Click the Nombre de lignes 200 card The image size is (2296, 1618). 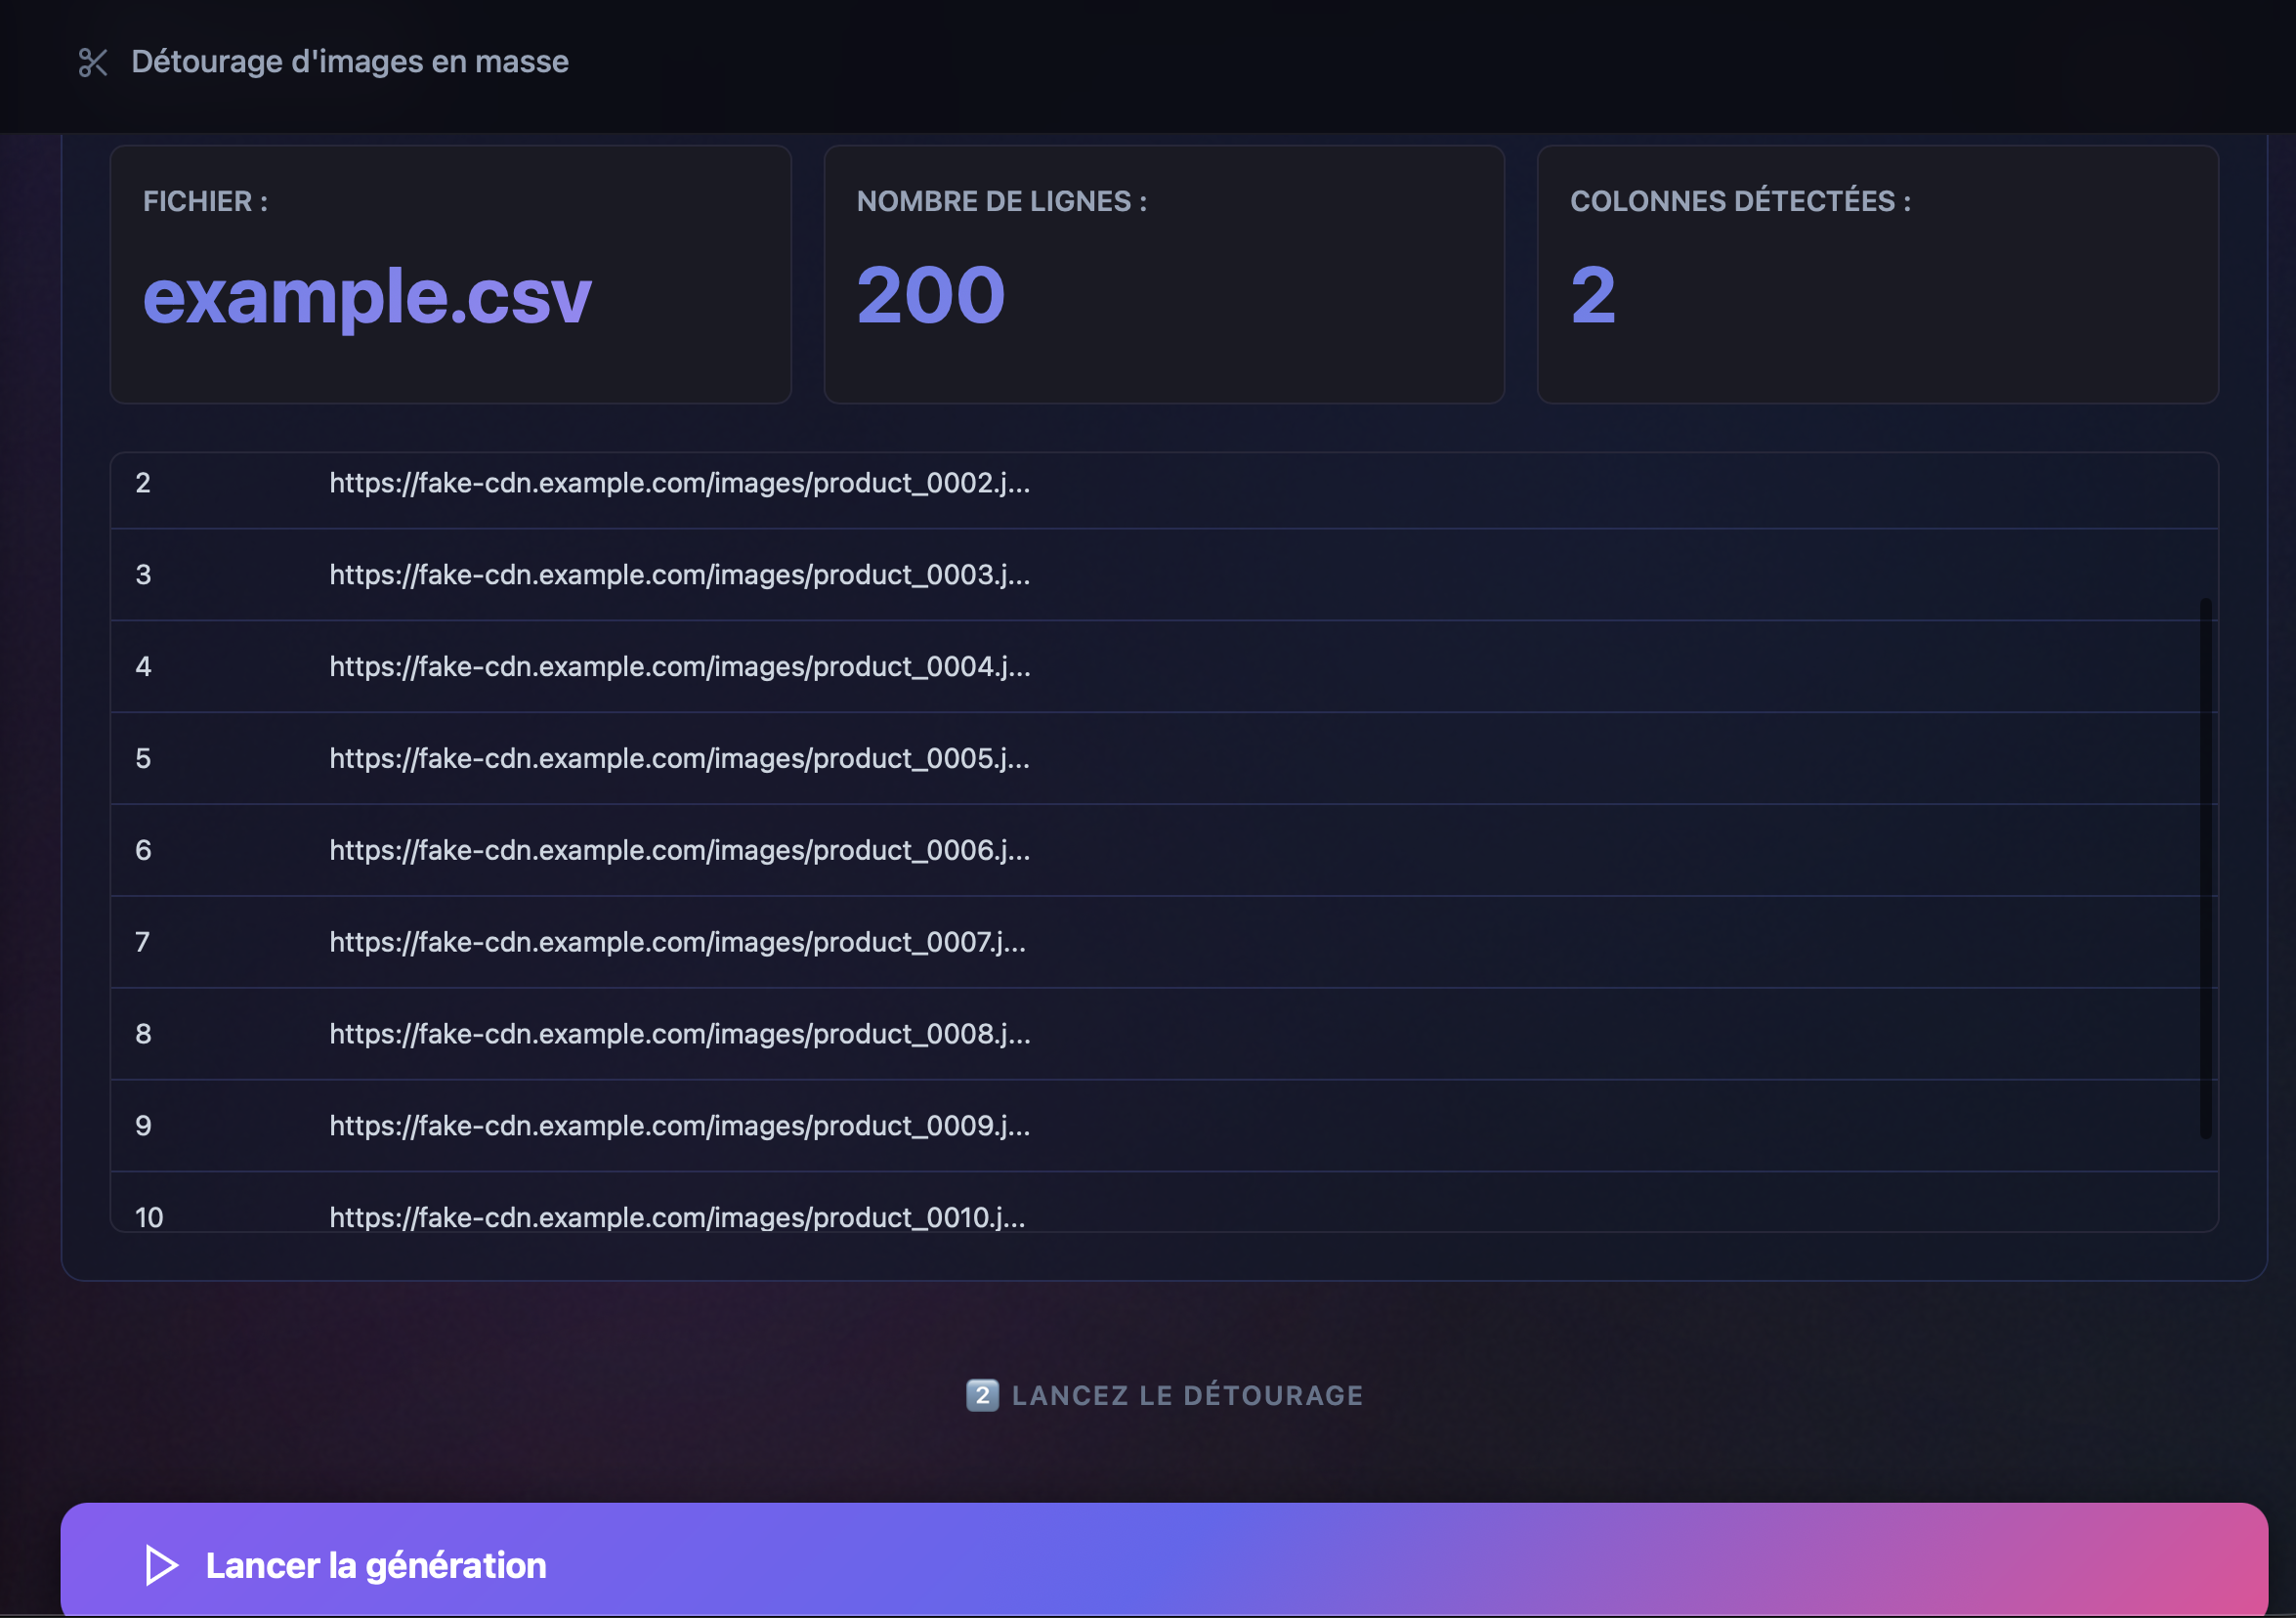1163,275
